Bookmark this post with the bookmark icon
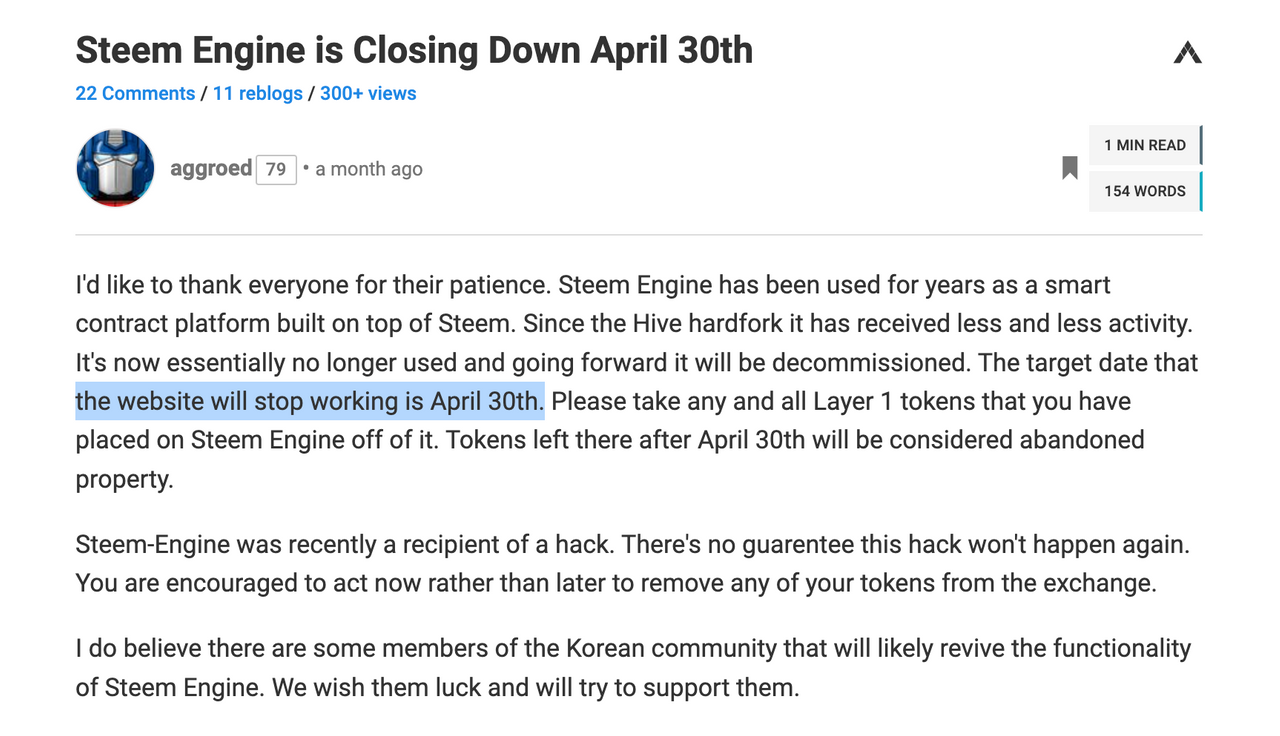 pyautogui.click(x=1070, y=168)
